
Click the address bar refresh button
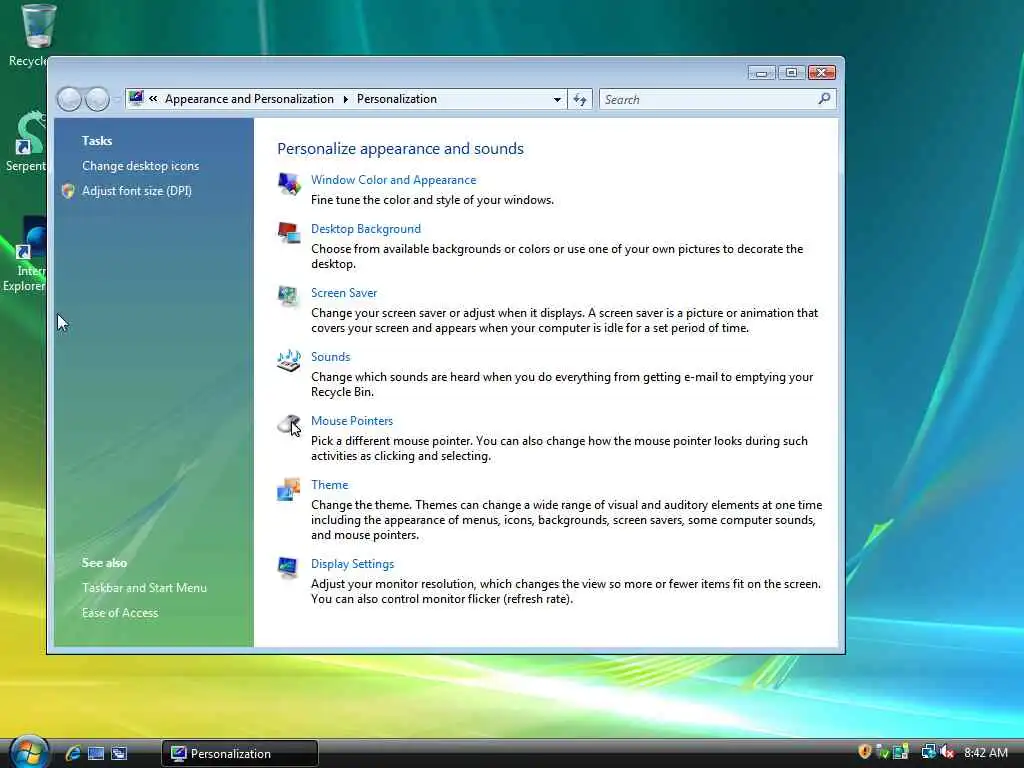click(x=580, y=99)
